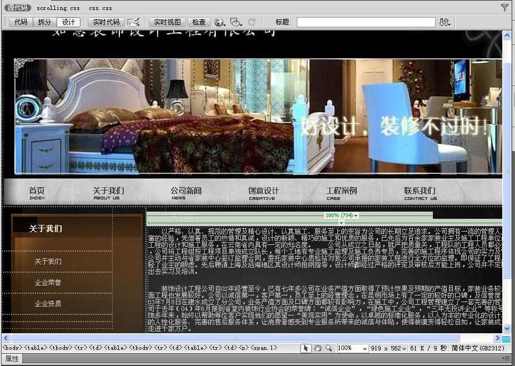Toggle 设计 (Design) view mode

69,22
